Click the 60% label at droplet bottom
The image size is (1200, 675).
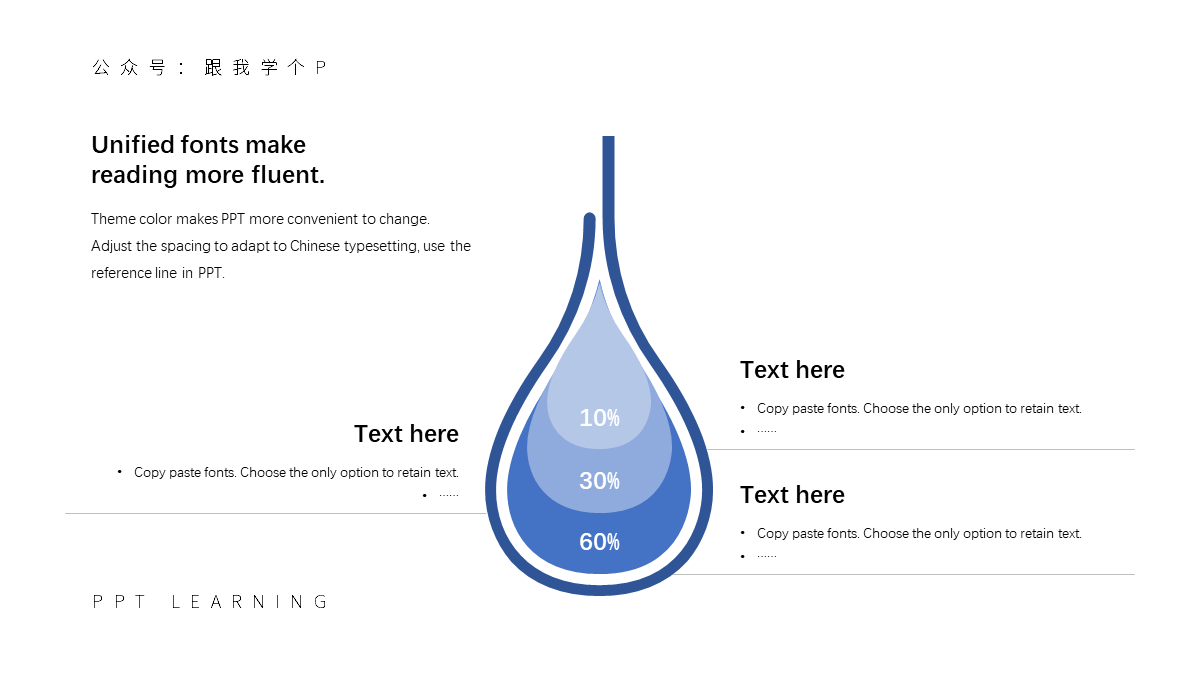(600, 542)
